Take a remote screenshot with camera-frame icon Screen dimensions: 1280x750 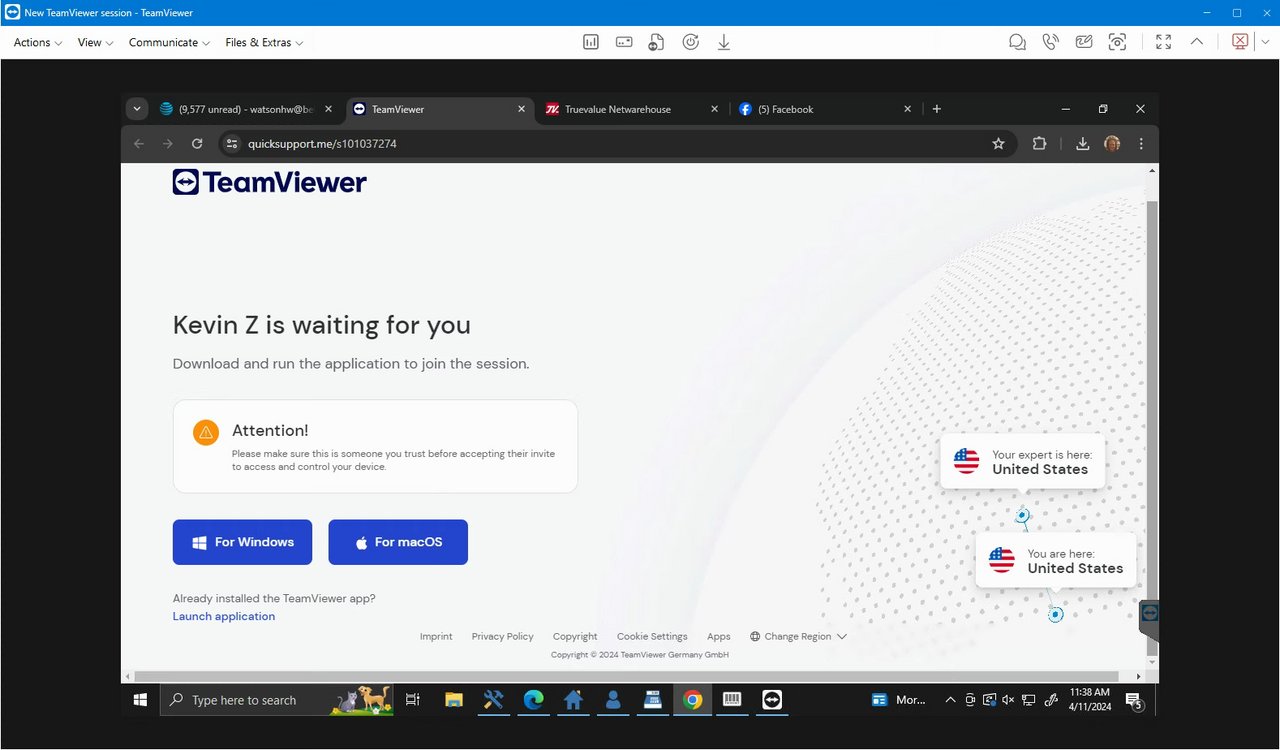point(1117,42)
